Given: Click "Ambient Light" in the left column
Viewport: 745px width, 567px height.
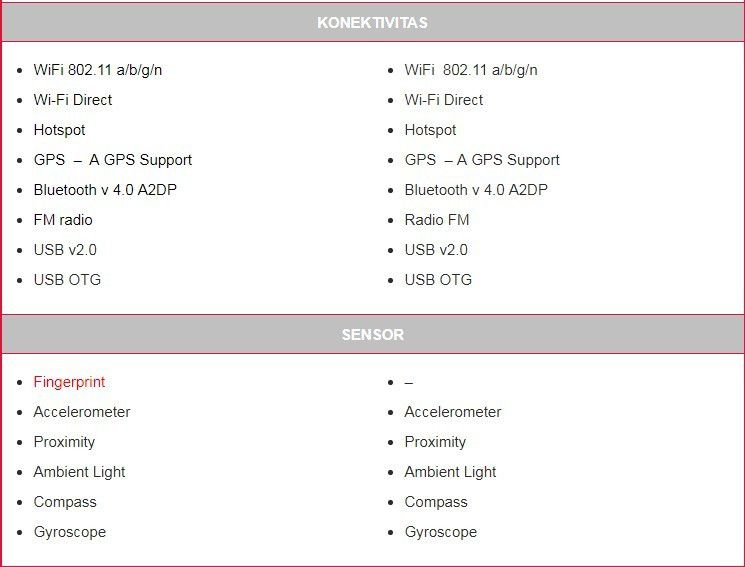Looking at the screenshot, I should (79, 472).
